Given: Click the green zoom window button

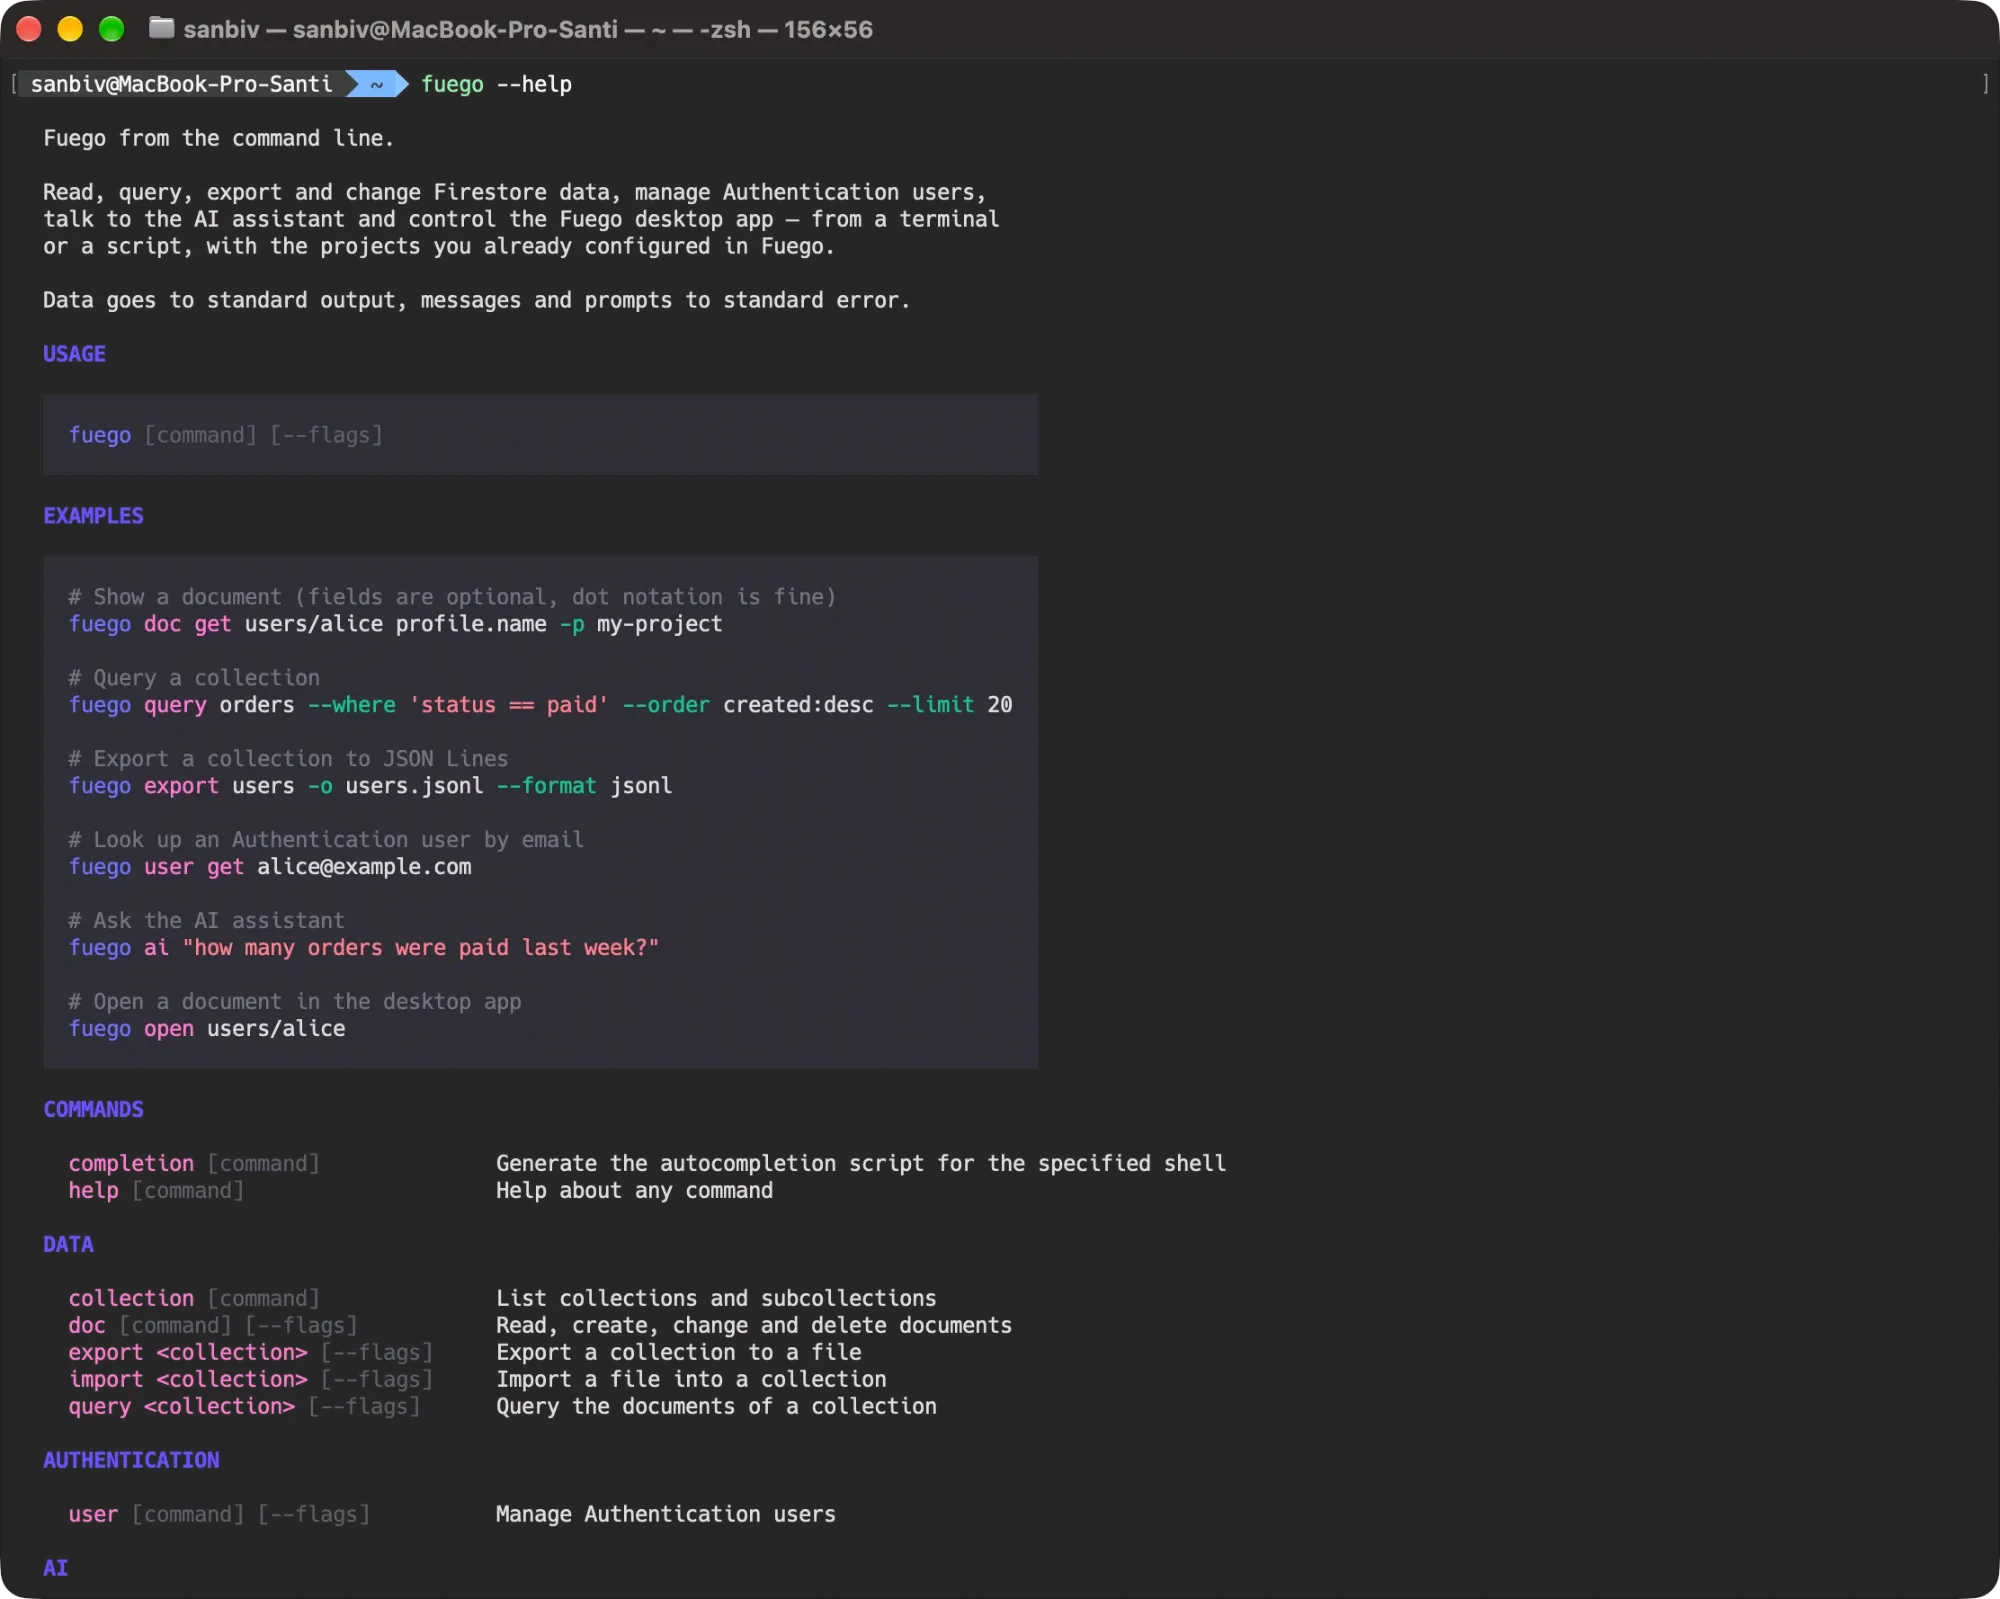Looking at the screenshot, I should click(111, 29).
